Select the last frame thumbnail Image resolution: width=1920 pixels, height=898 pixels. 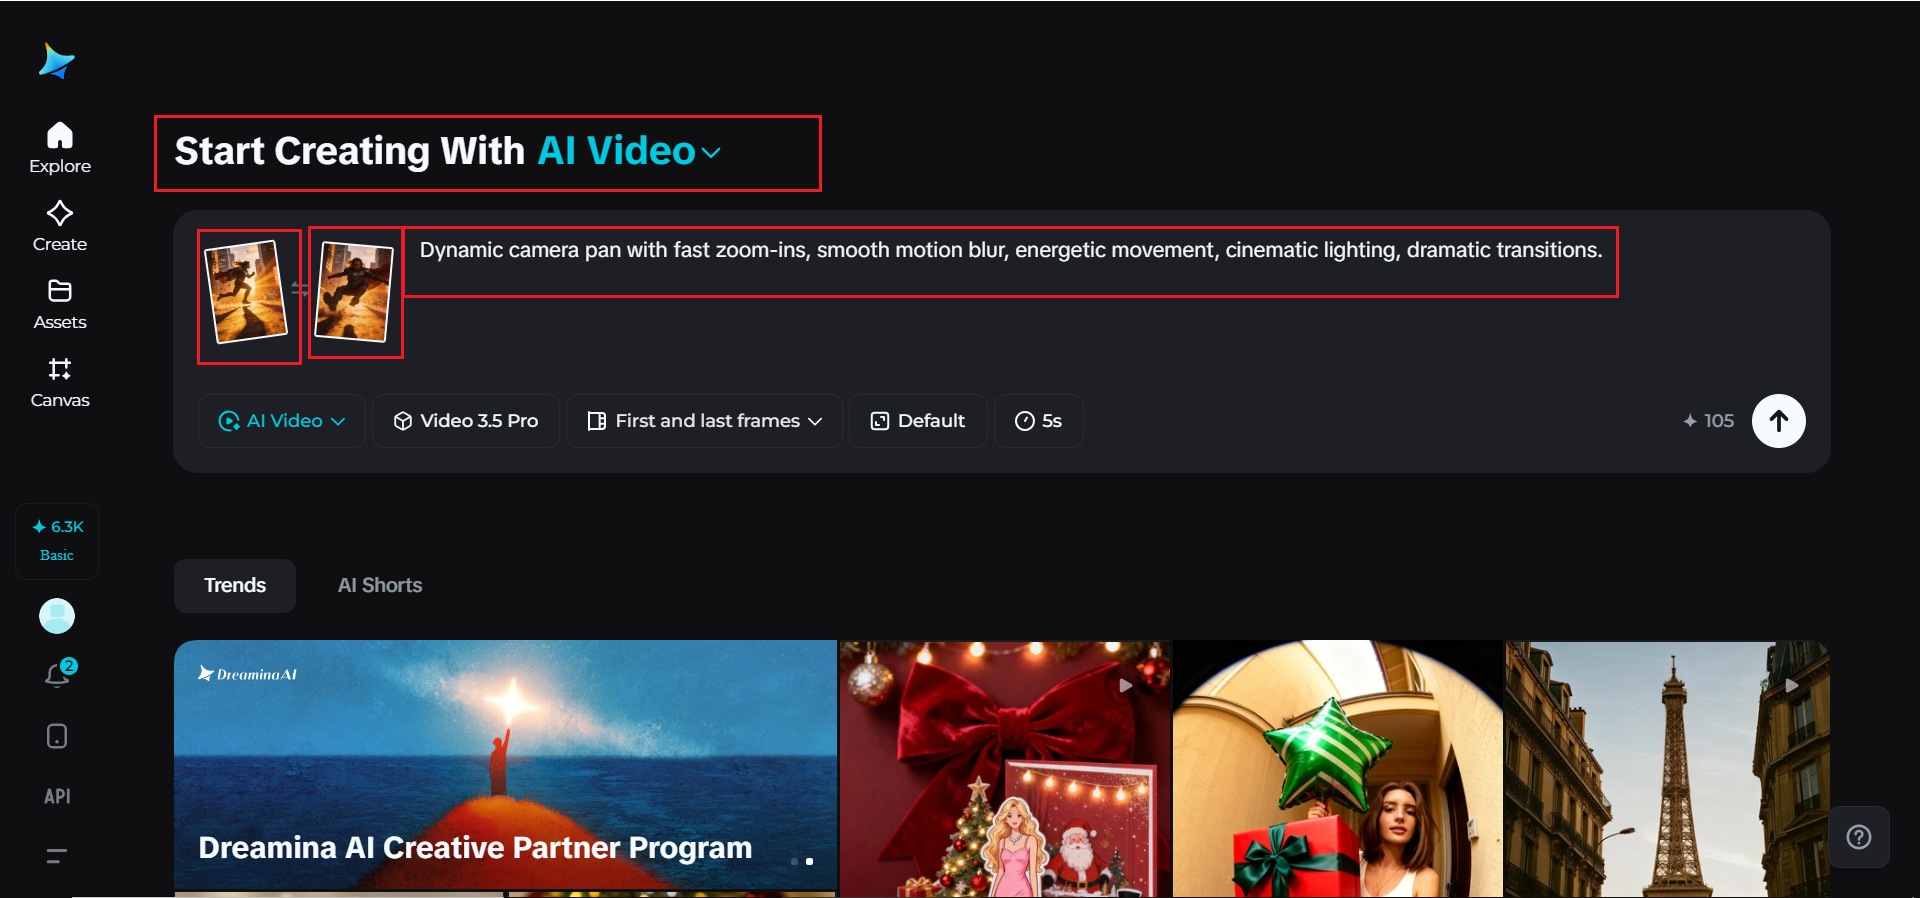pyautogui.click(x=354, y=292)
